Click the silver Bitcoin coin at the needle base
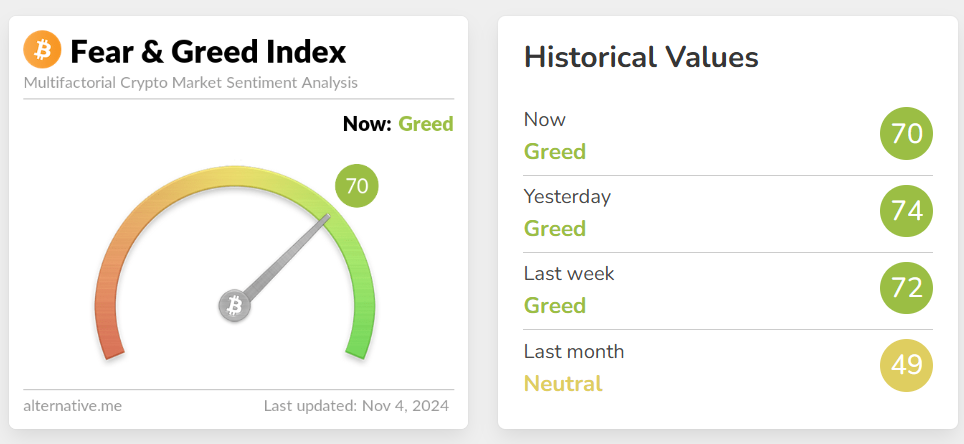Screen dimensions: 964x444 point(235,306)
